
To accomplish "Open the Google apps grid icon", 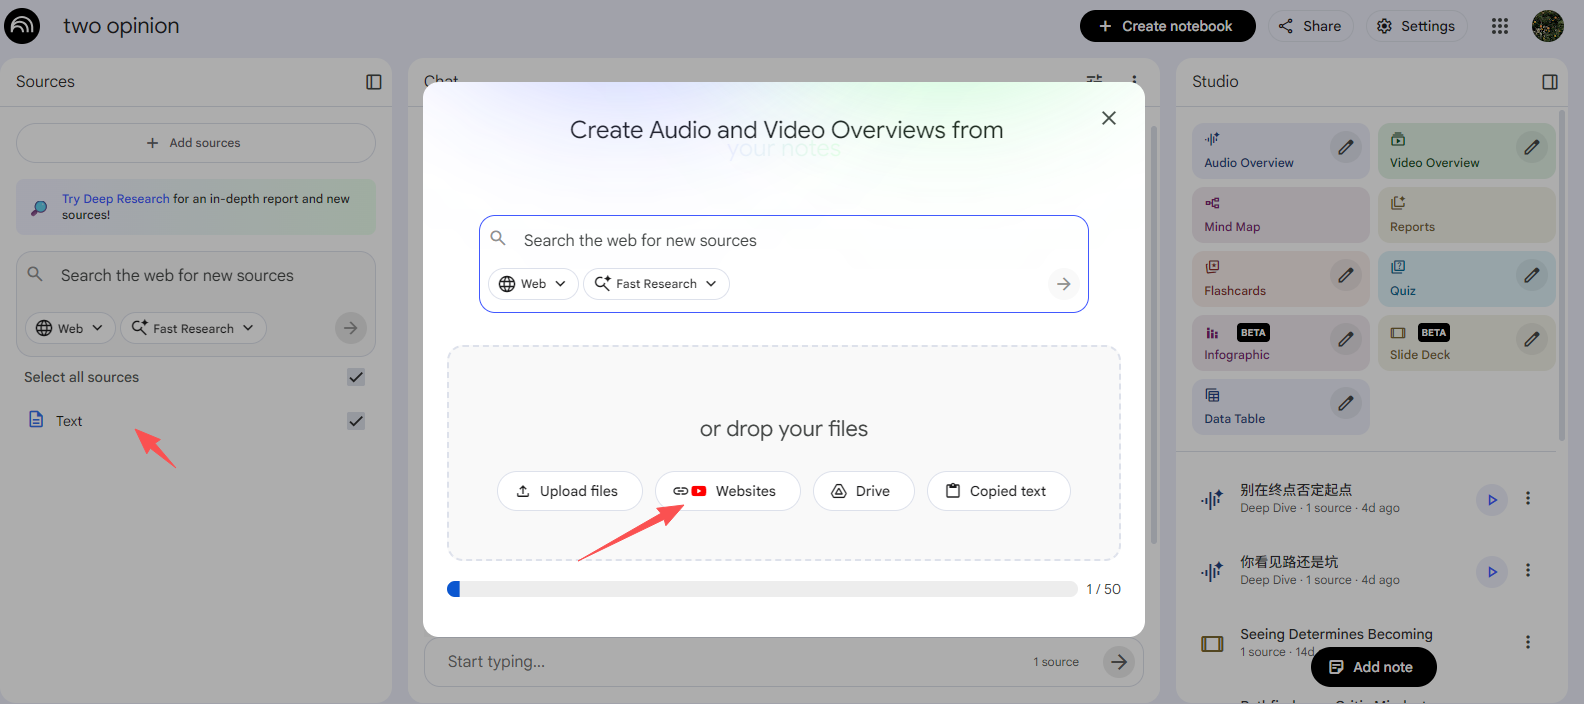I will 1500,26.
